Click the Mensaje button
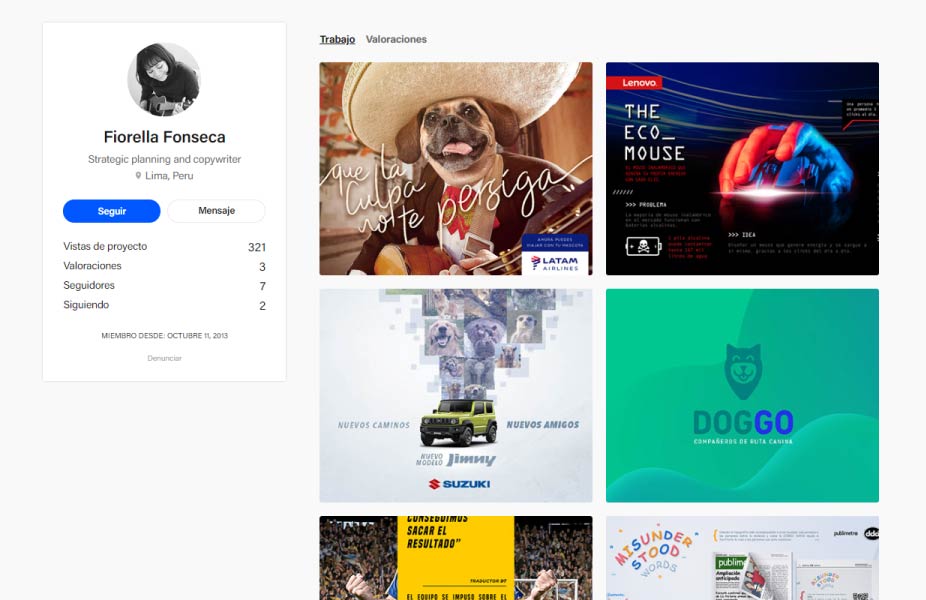 point(216,211)
